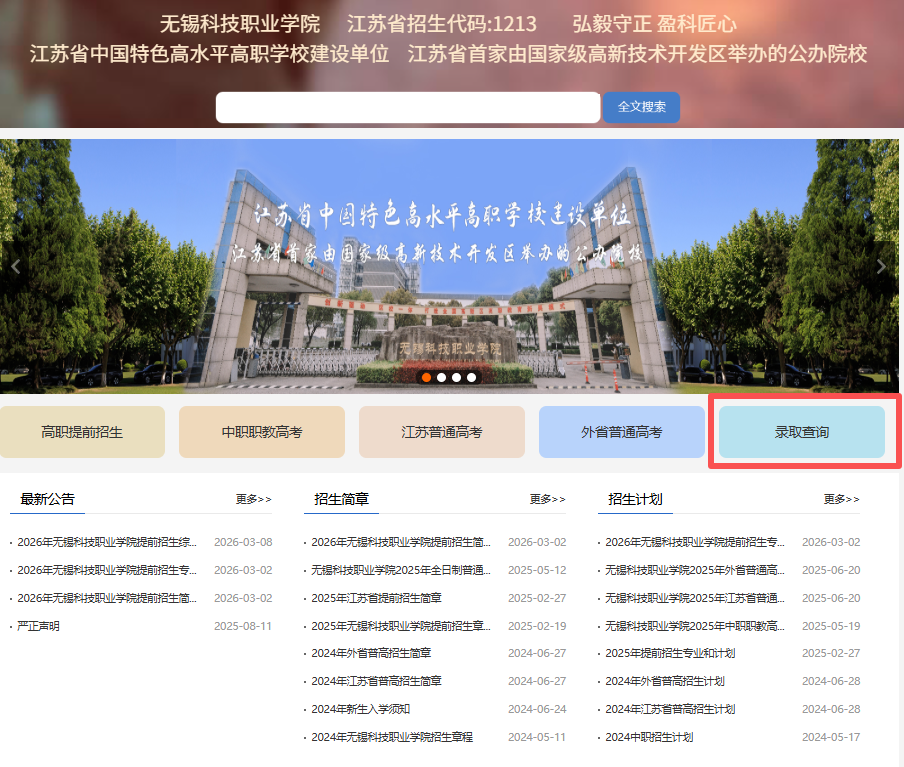Select the last carousel indicator dot
Screen dimensions: 904x767
(x=472, y=378)
